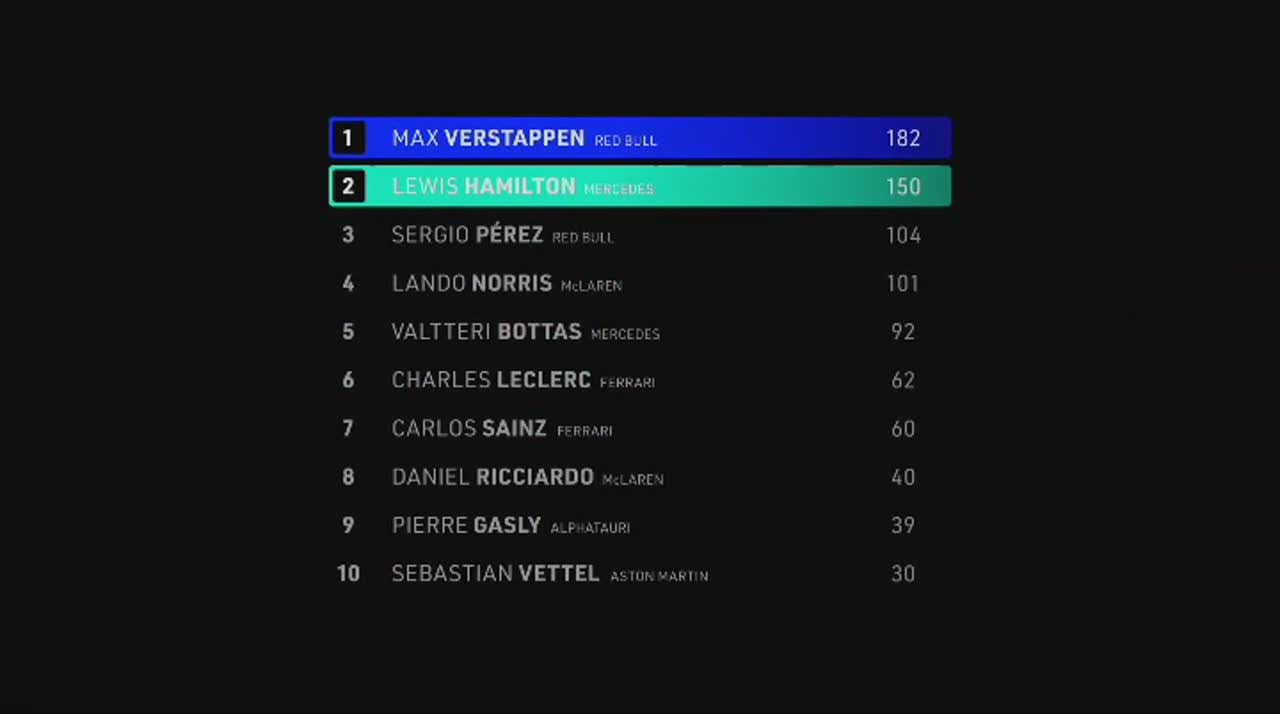The height and width of the screenshot is (714, 1280).
Task: Select Sebastian Vettel in tenth place
Action: 495,574
